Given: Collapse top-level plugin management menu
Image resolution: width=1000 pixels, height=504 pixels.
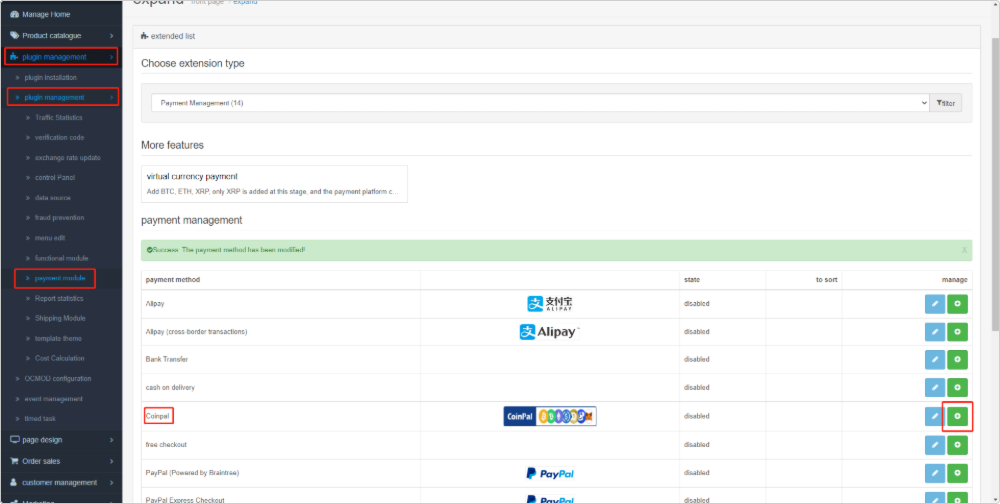Looking at the screenshot, I should pos(61,57).
